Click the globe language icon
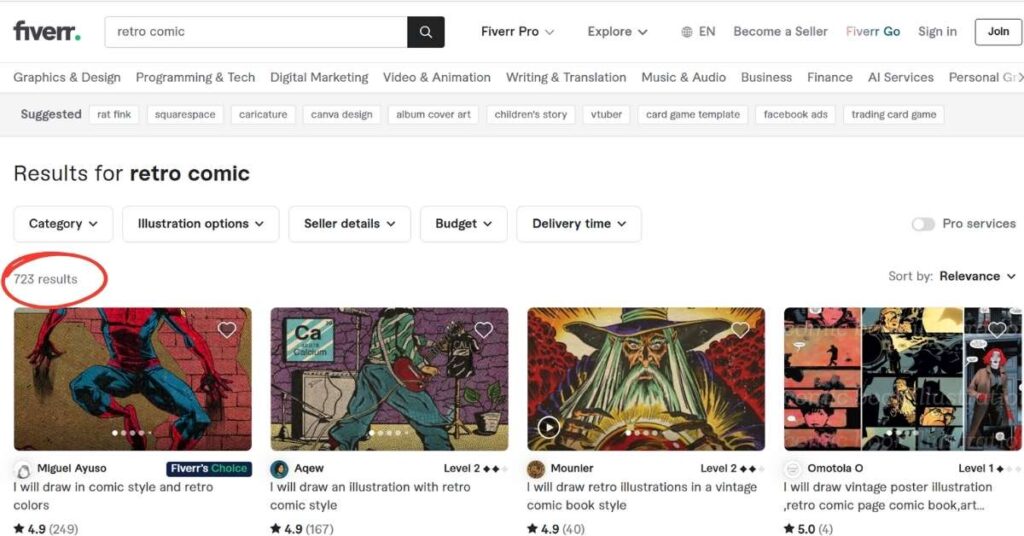1024x536 pixels. (x=686, y=32)
